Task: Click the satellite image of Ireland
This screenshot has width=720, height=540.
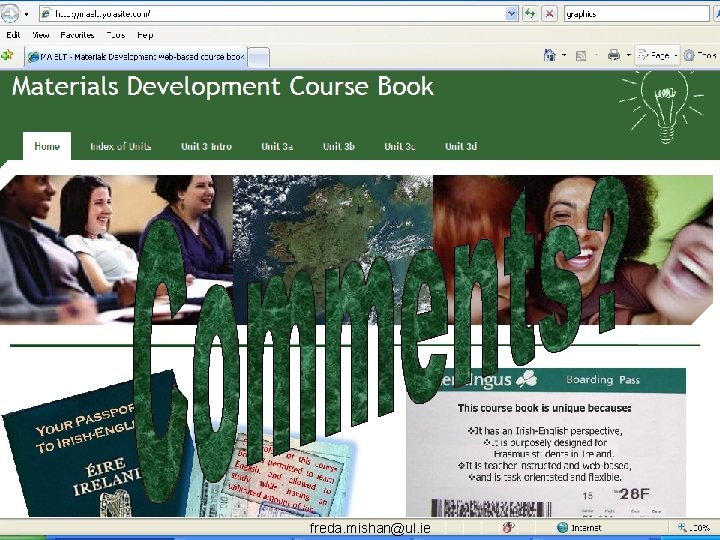Action: point(332,249)
